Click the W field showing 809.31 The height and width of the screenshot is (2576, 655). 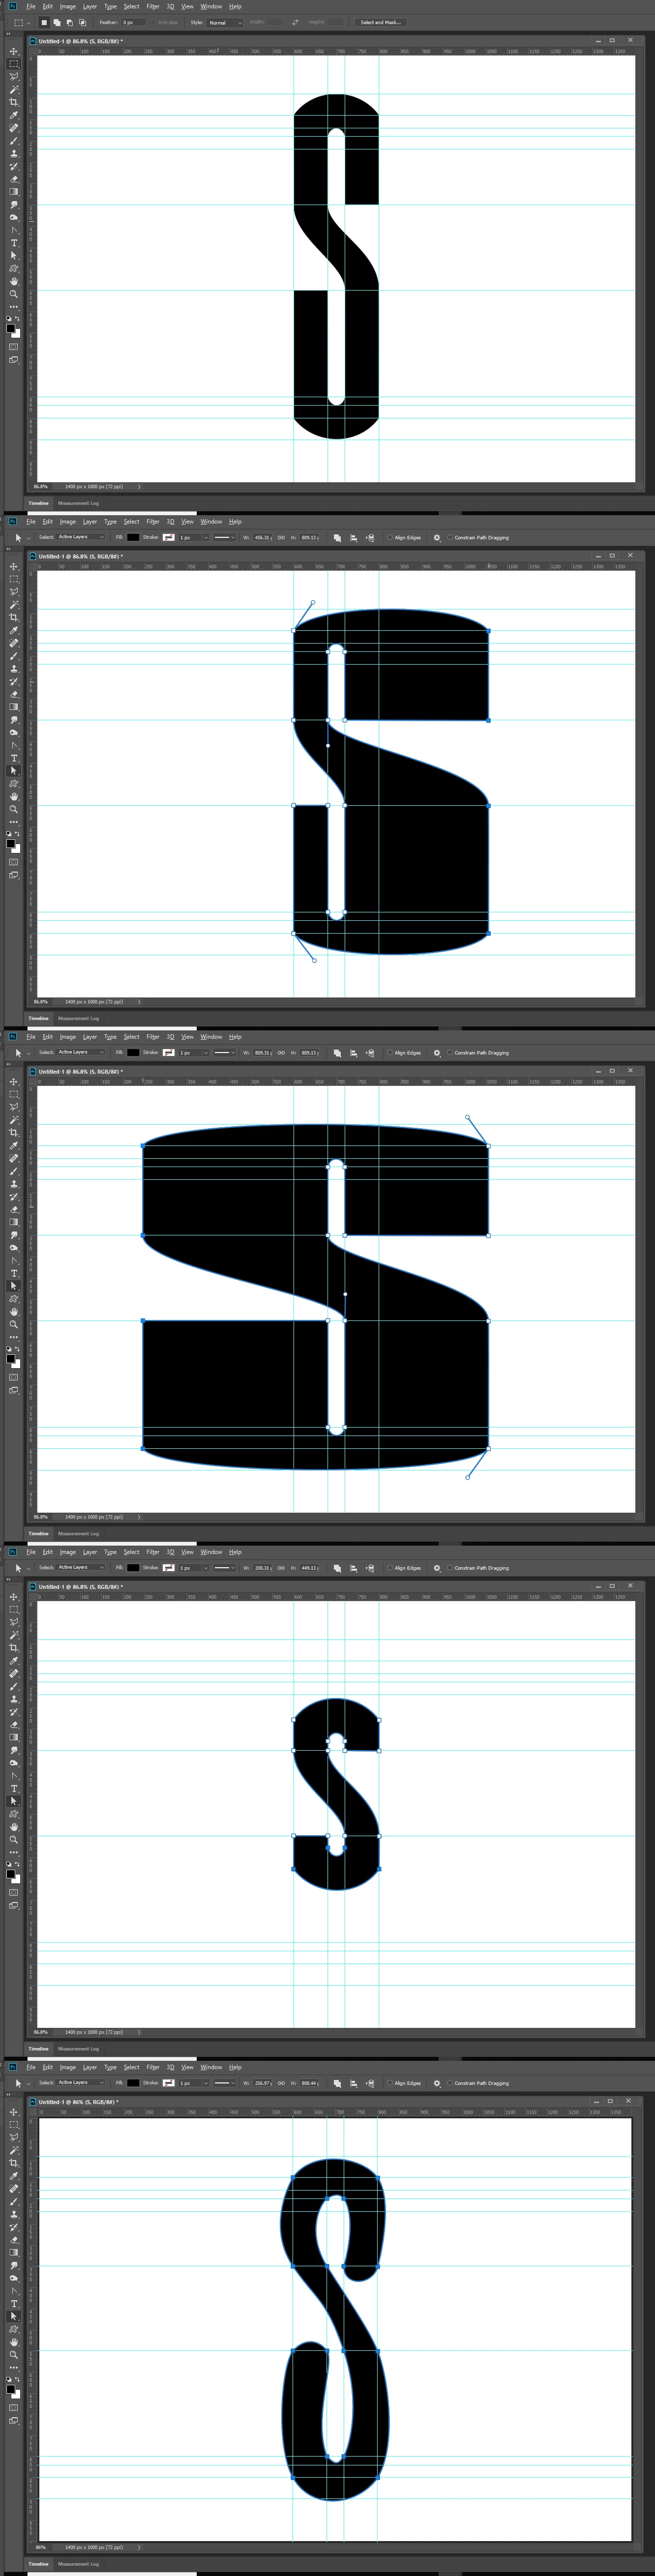pos(263,1052)
